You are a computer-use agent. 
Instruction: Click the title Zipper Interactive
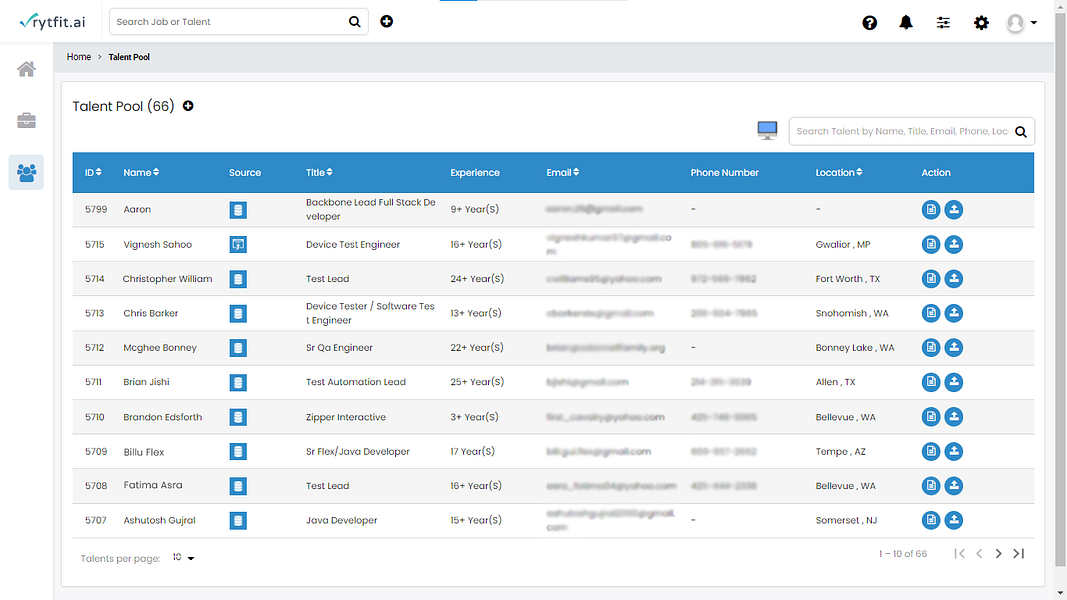point(346,417)
